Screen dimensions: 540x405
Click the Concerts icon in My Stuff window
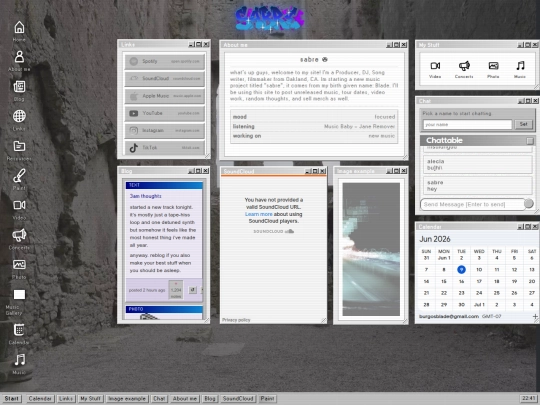pyautogui.click(x=464, y=66)
